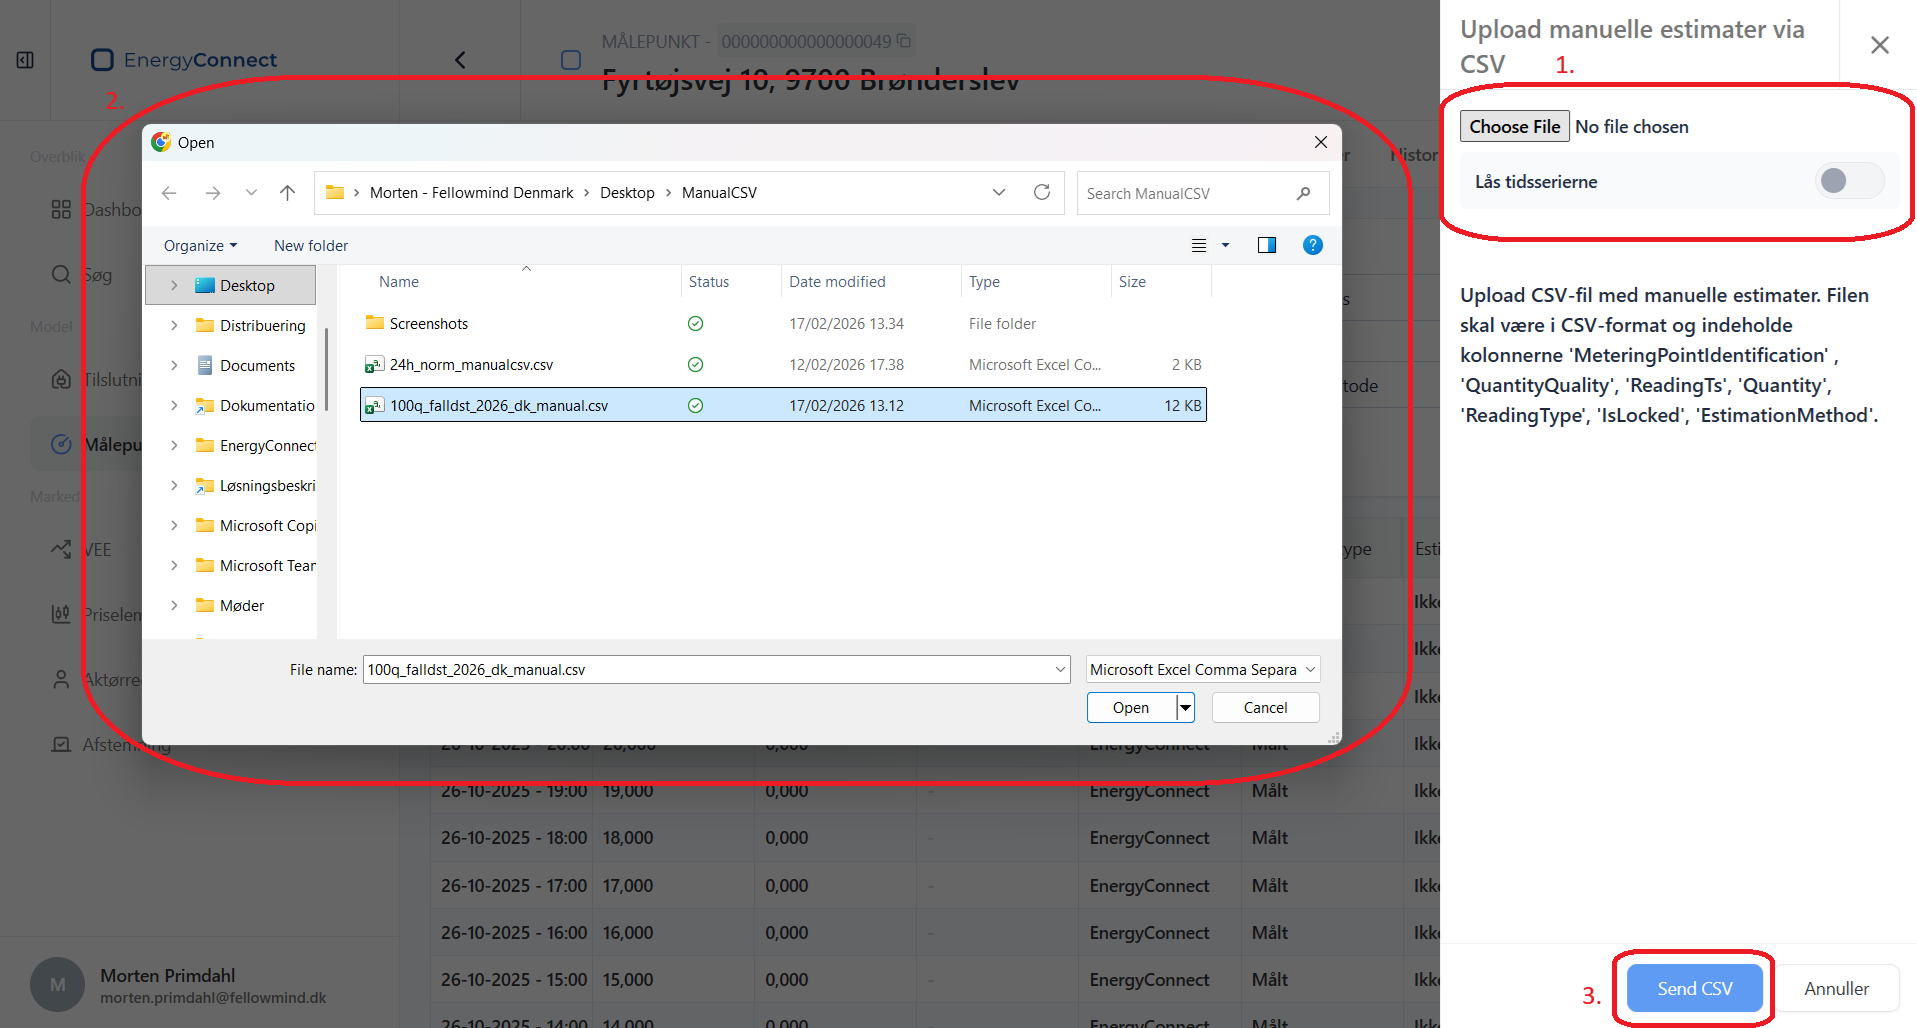
Task: Sort by the Type column header
Action: click(x=984, y=282)
